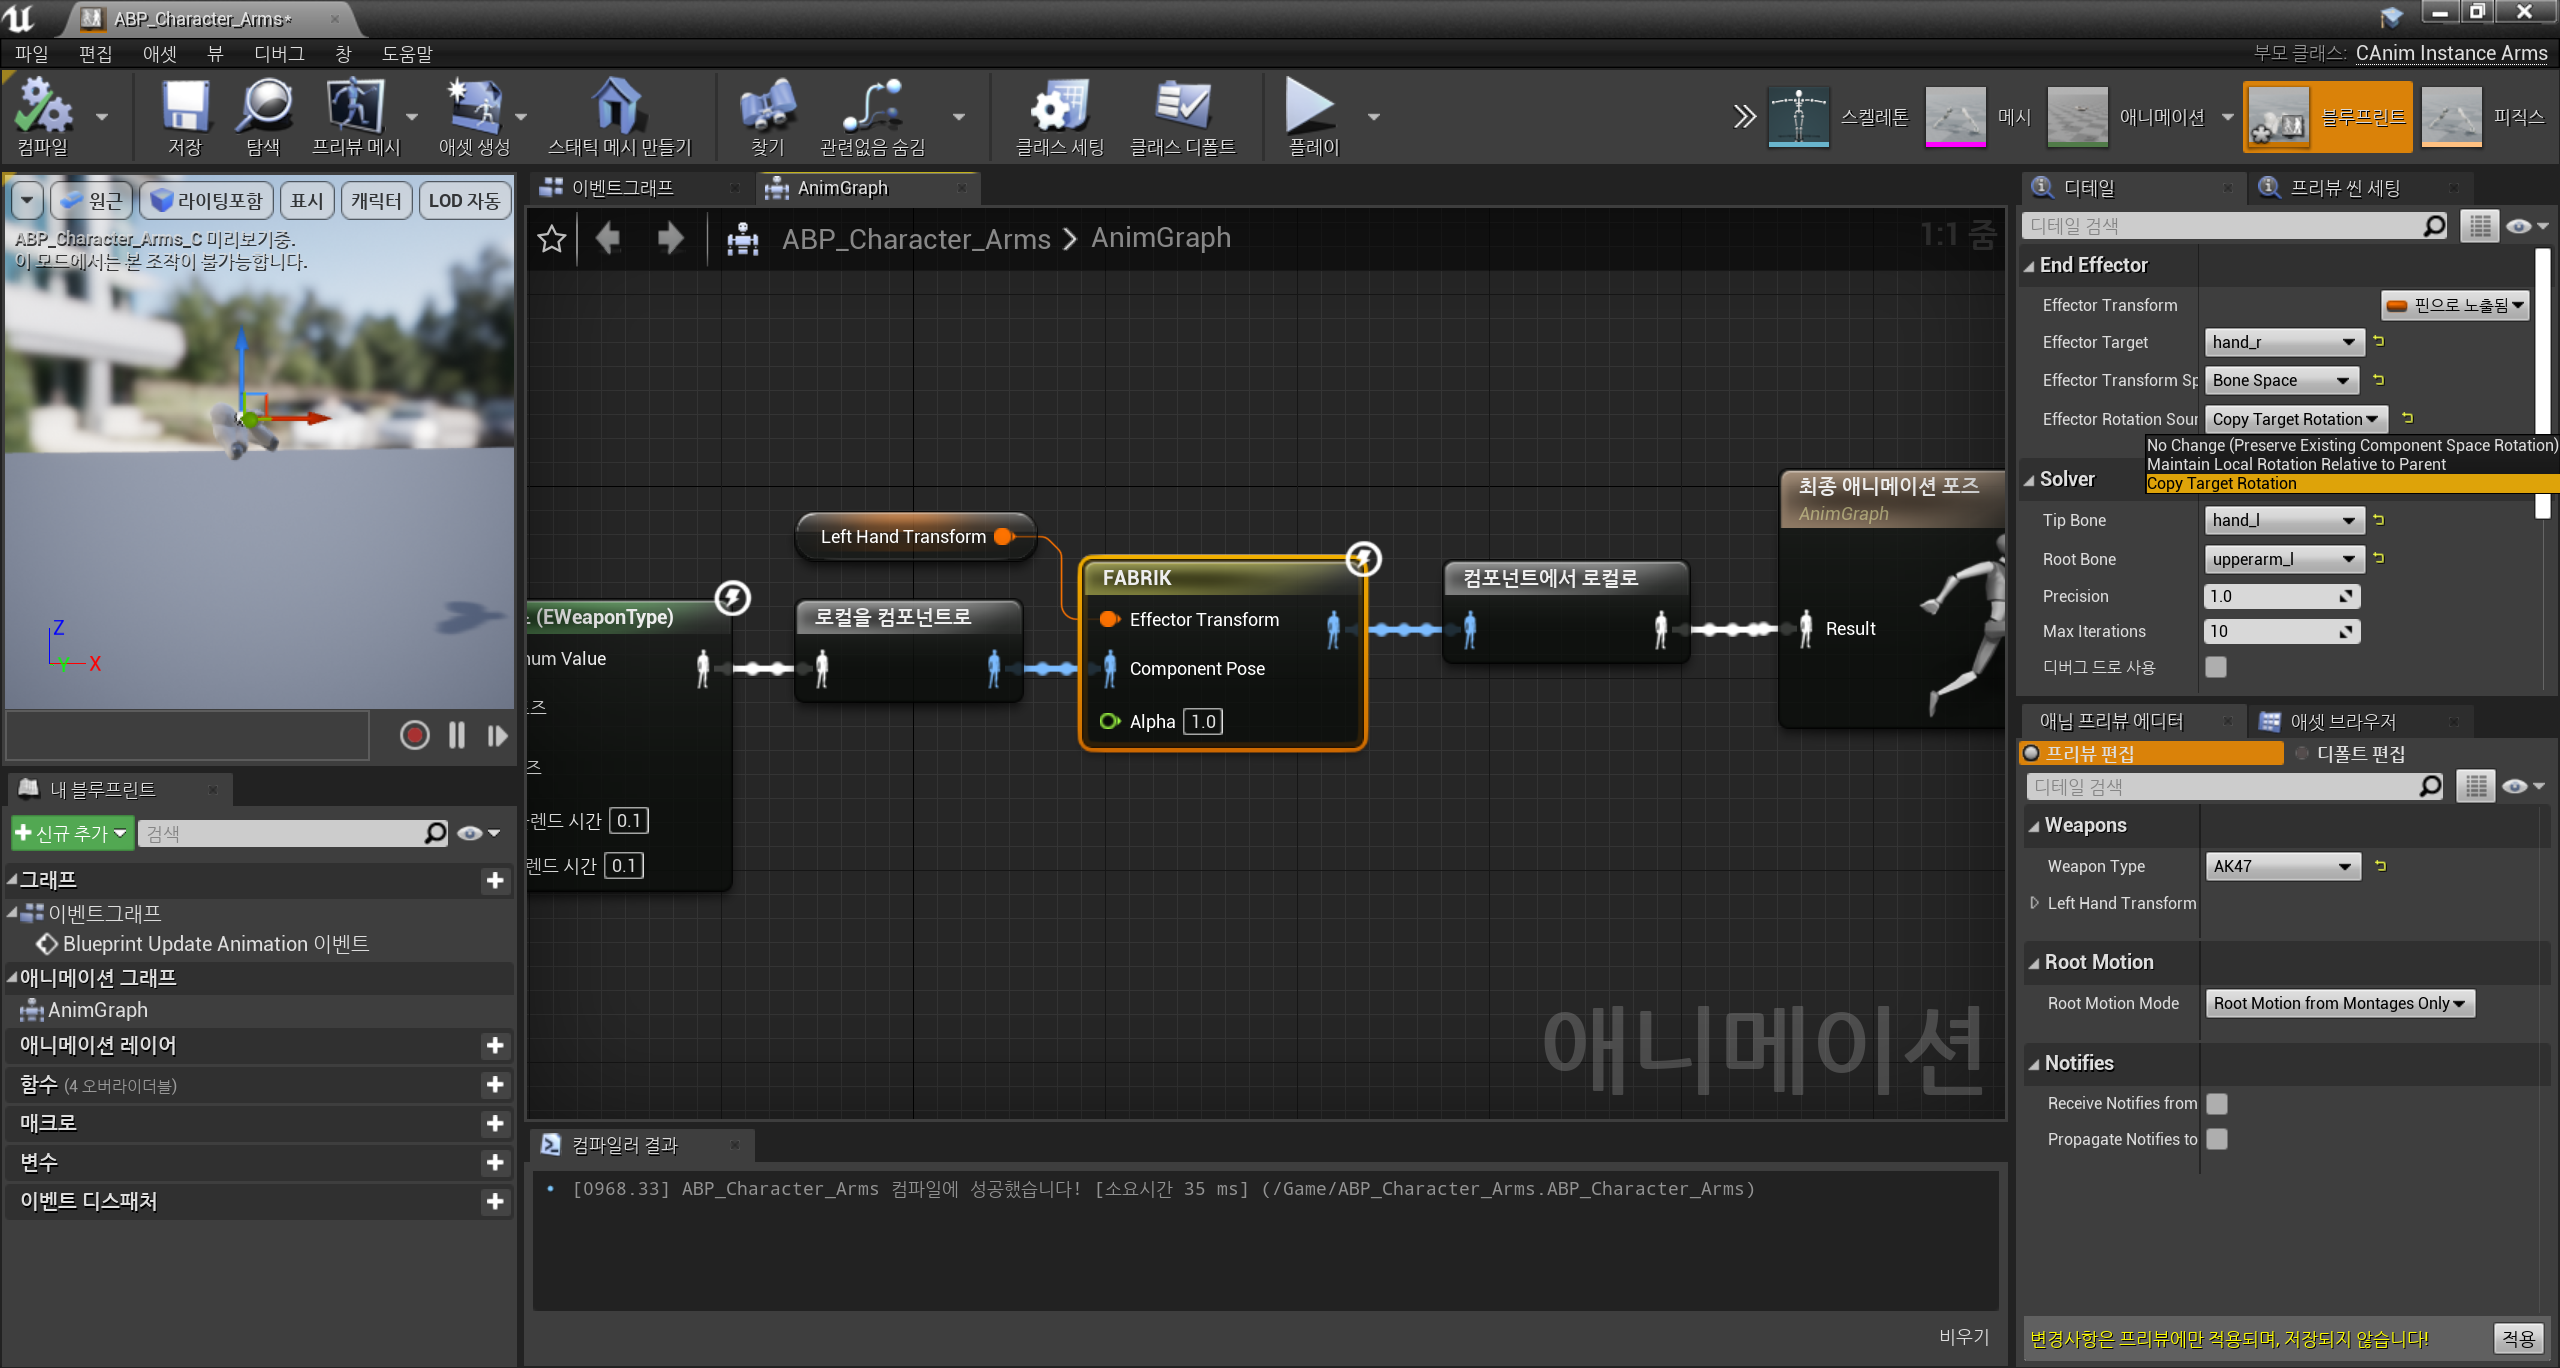The height and width of the screenshot is (1368, 2560).
Task: Click the record button in preview viewport
Action: [414, 736]
